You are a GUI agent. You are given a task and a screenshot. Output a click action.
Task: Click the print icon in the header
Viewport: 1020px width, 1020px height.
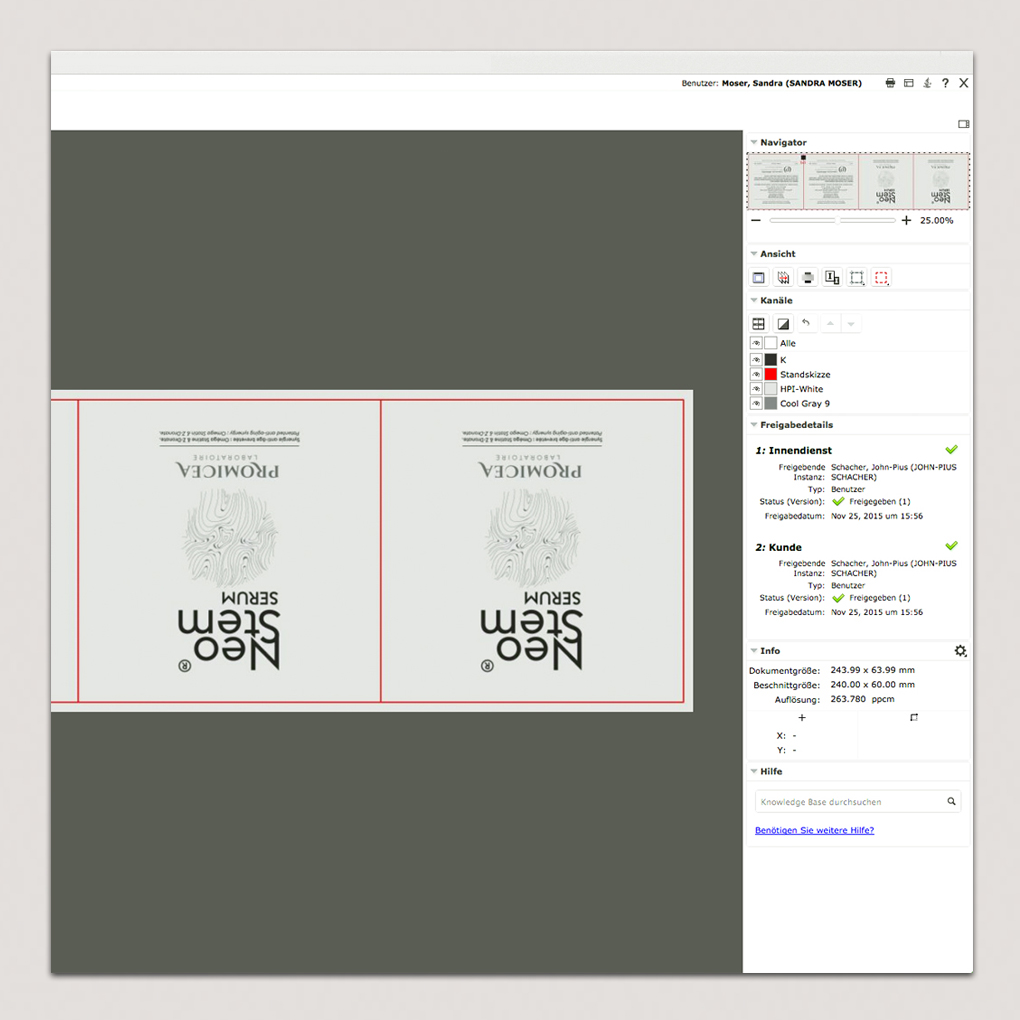(x=890, y=83)
